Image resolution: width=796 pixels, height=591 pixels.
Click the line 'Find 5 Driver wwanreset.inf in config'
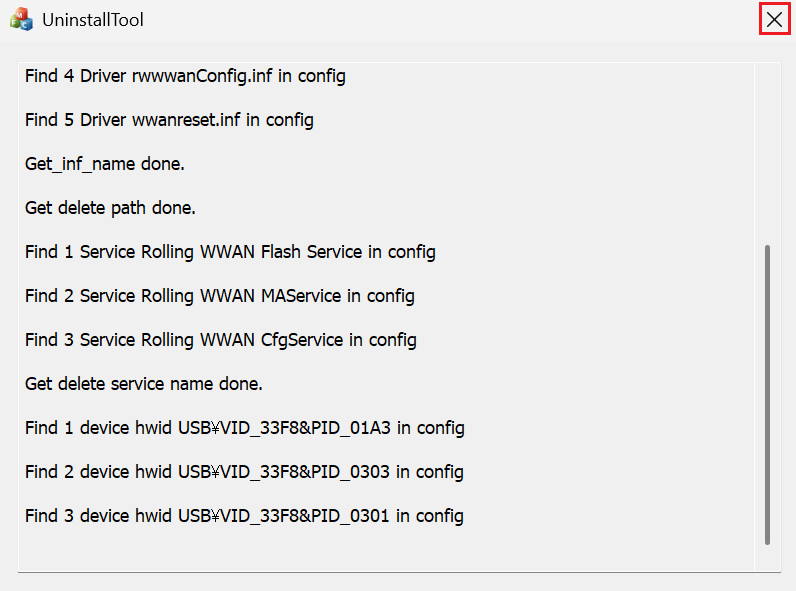click(x=169, y=120)
